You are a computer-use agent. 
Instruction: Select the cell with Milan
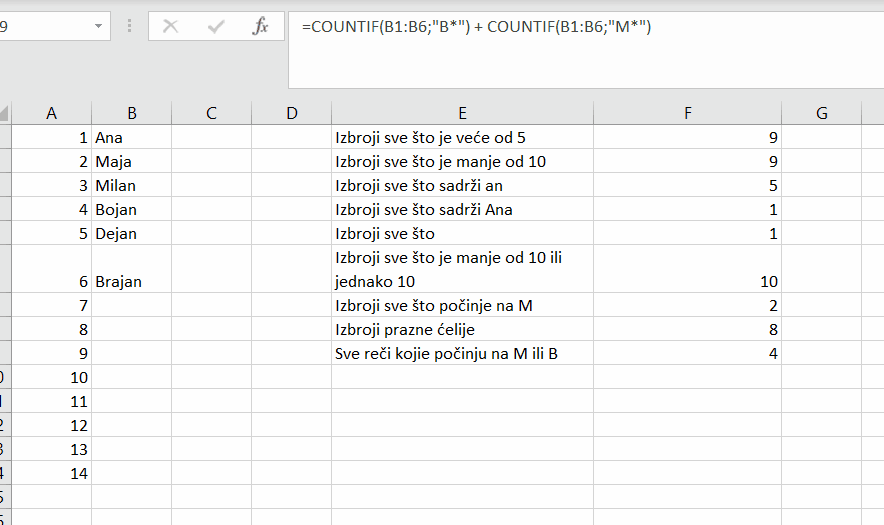coord(131,186)
